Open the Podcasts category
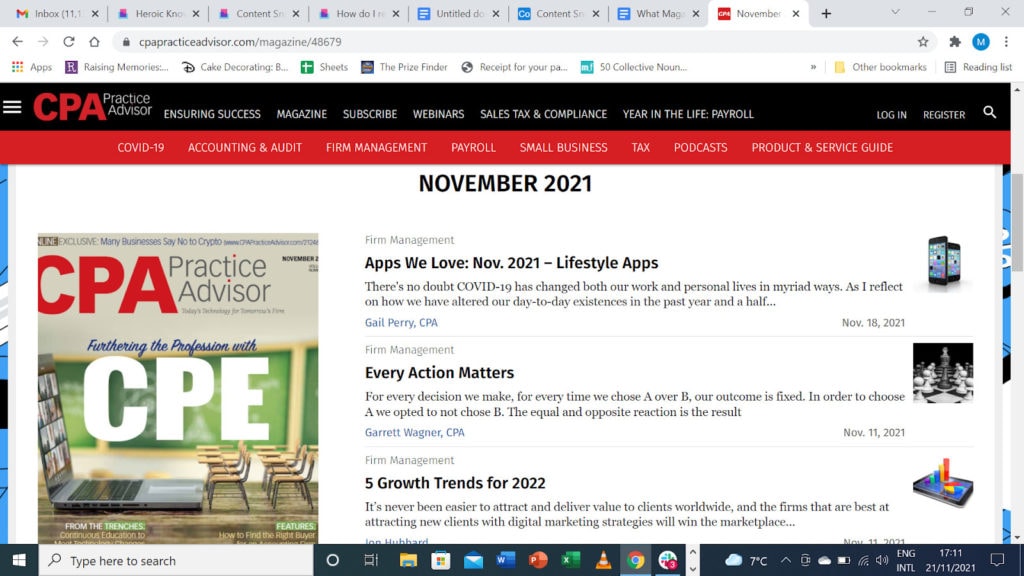The image size is (1024, 576). [700, 148]
